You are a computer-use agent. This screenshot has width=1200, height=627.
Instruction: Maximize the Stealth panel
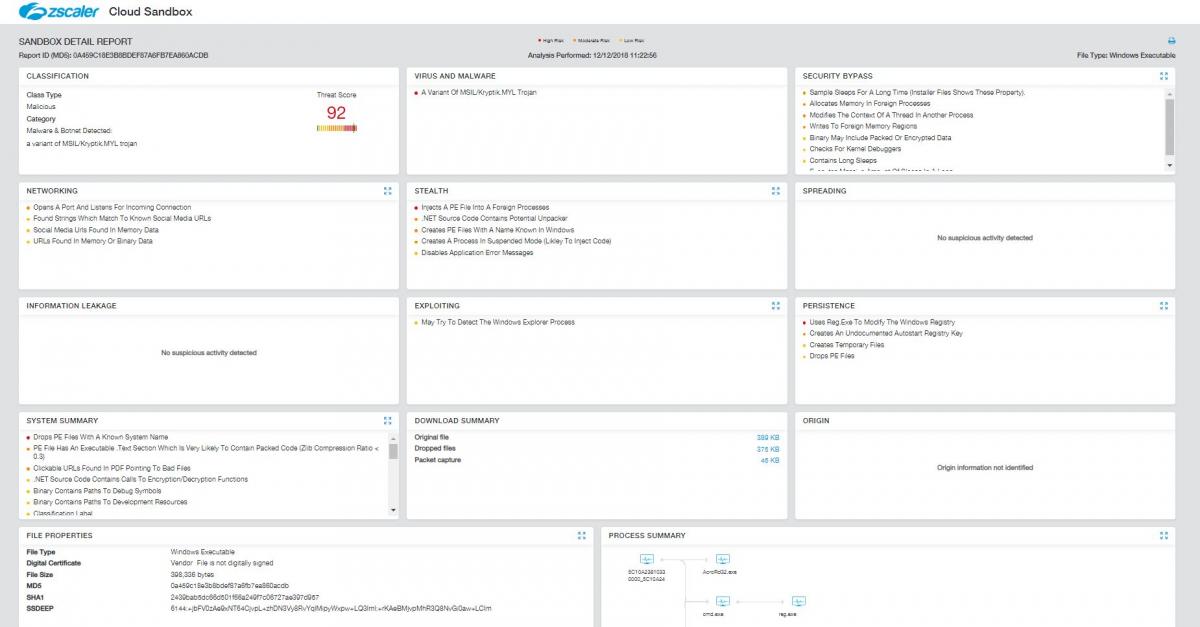coord(775,191)
